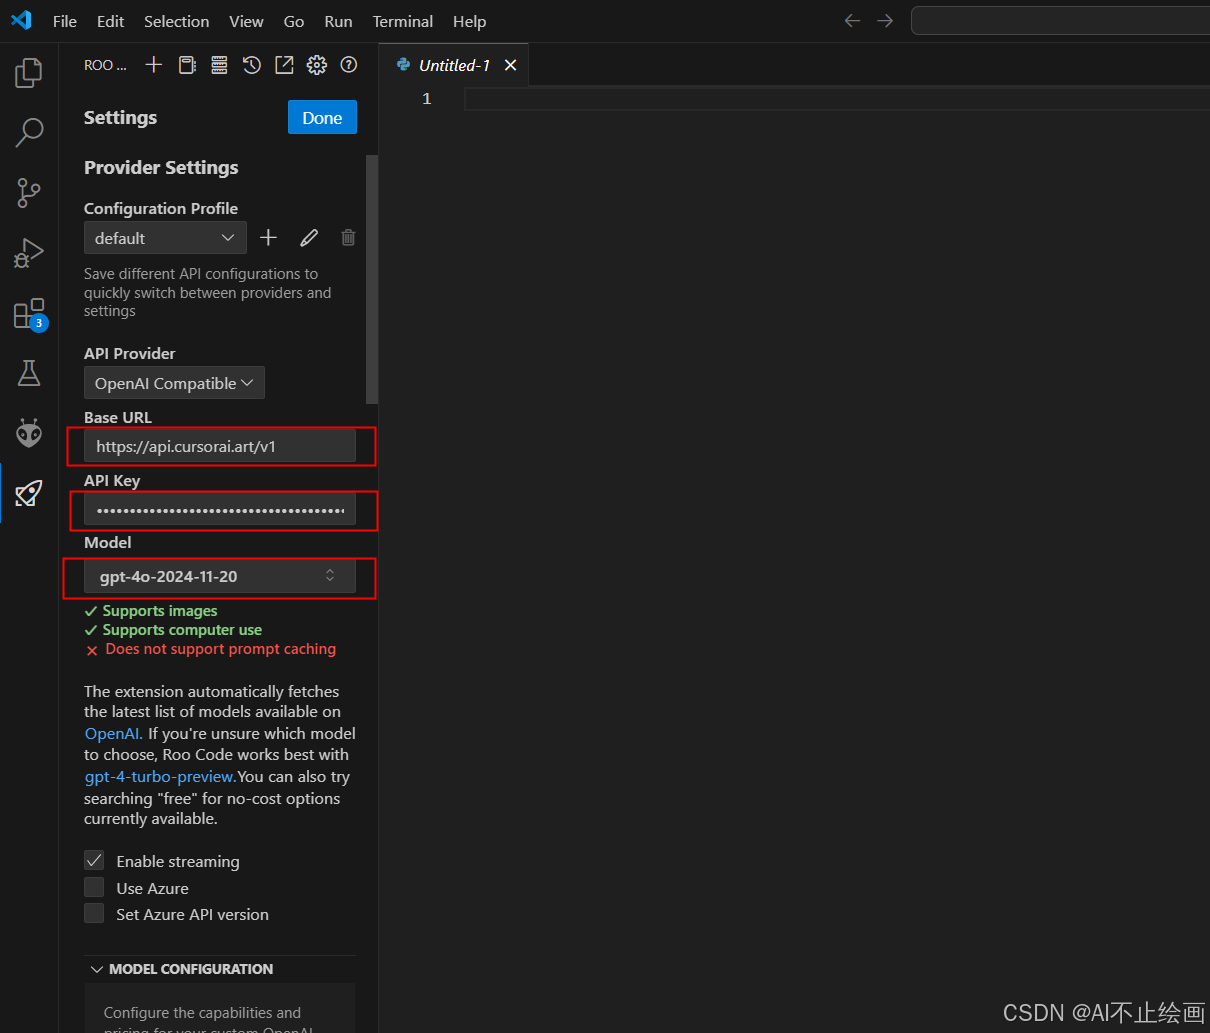Open the Model gpt-4o-2024-11-20 selector
This screenshot has width=1210, height=1033.
tap(219, 576)
